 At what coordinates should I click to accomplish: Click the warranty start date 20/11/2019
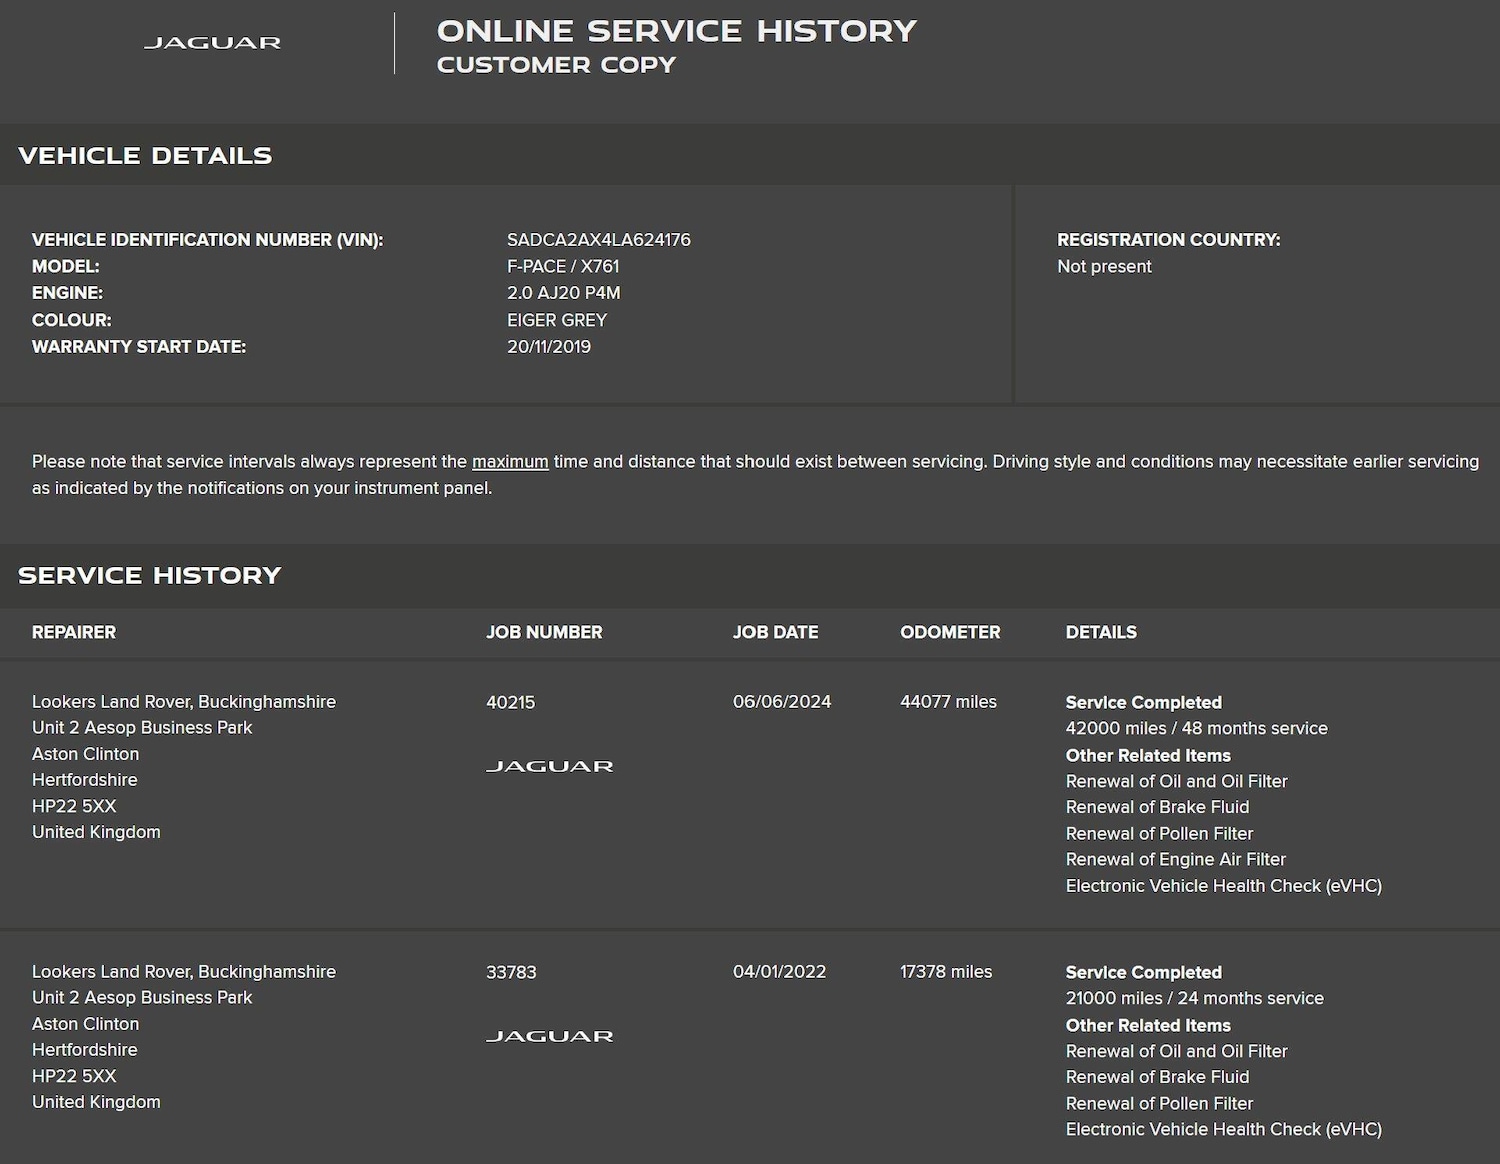(548, 347)
